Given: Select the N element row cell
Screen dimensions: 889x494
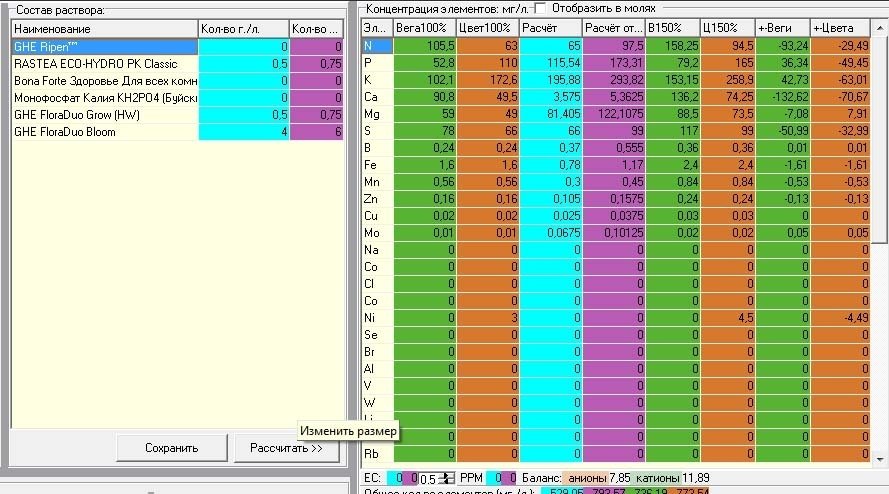Looking at the screenshot, I should (x=377, y=45).
